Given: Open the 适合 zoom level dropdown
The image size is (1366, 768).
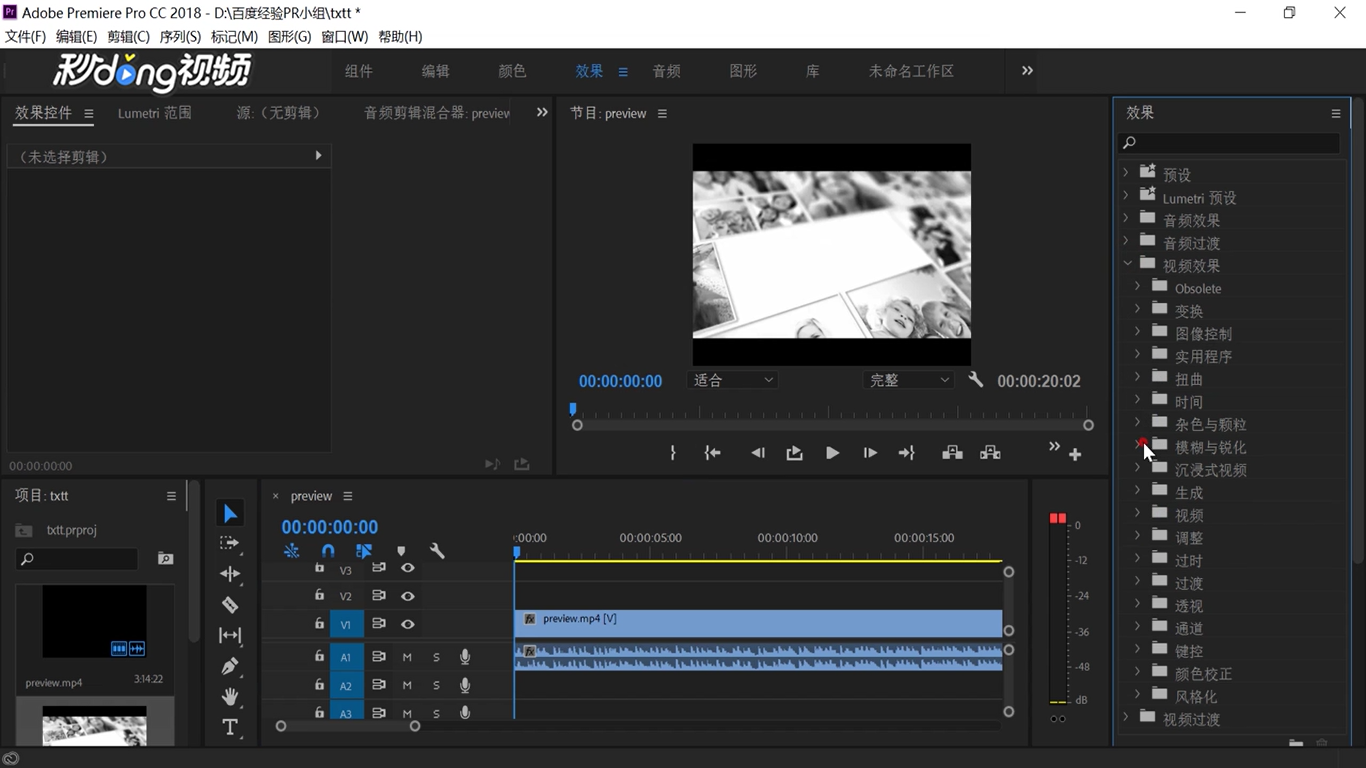Looking at the screenshot, I should click(x=733, y=380).
